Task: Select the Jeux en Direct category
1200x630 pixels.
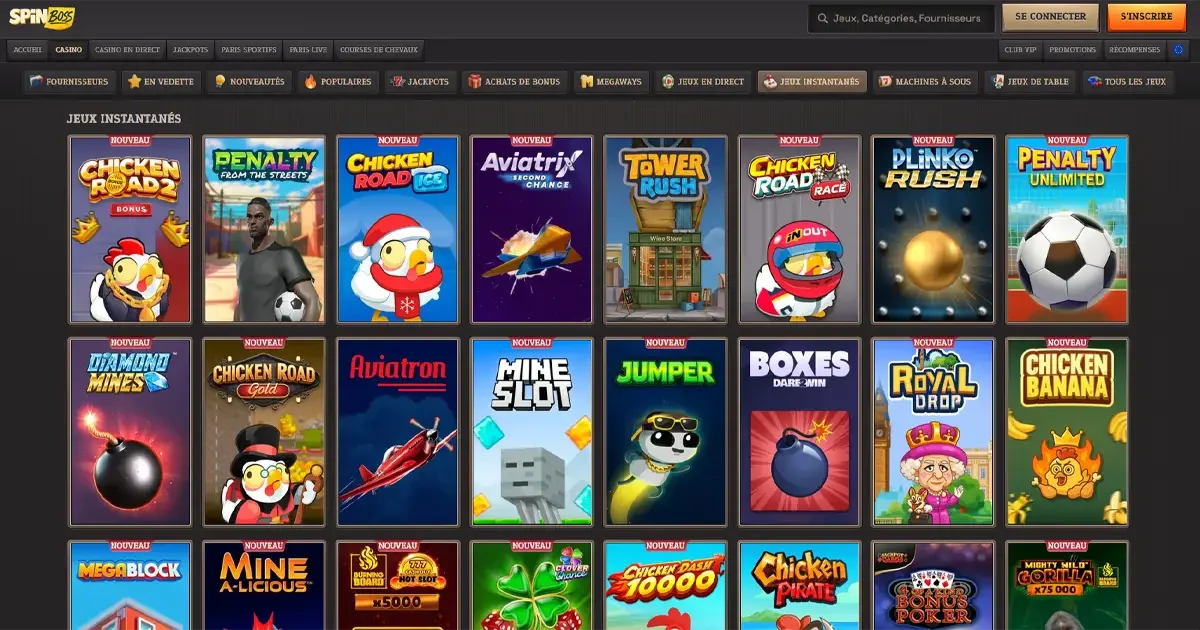Action: [703, 82]
